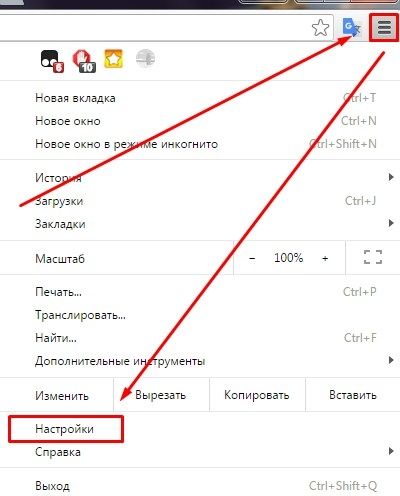Open Настройки from the menu
This screenshot has height=496, width=400.
64,429
